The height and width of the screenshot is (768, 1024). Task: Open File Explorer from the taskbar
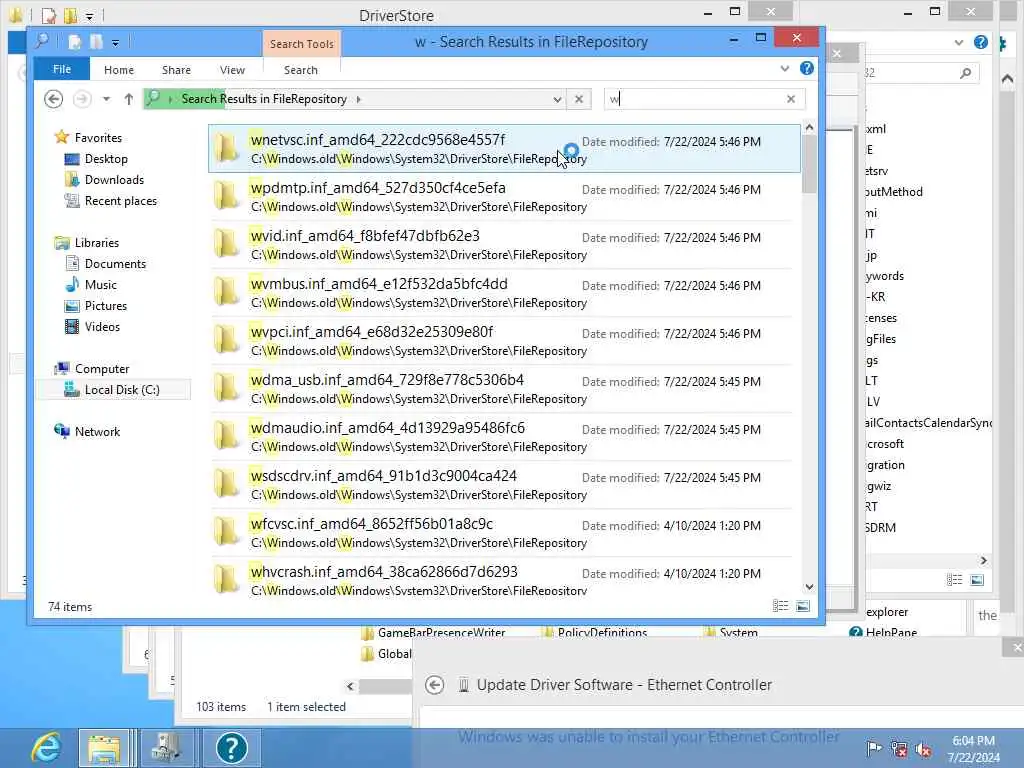[x=104, y=748]
